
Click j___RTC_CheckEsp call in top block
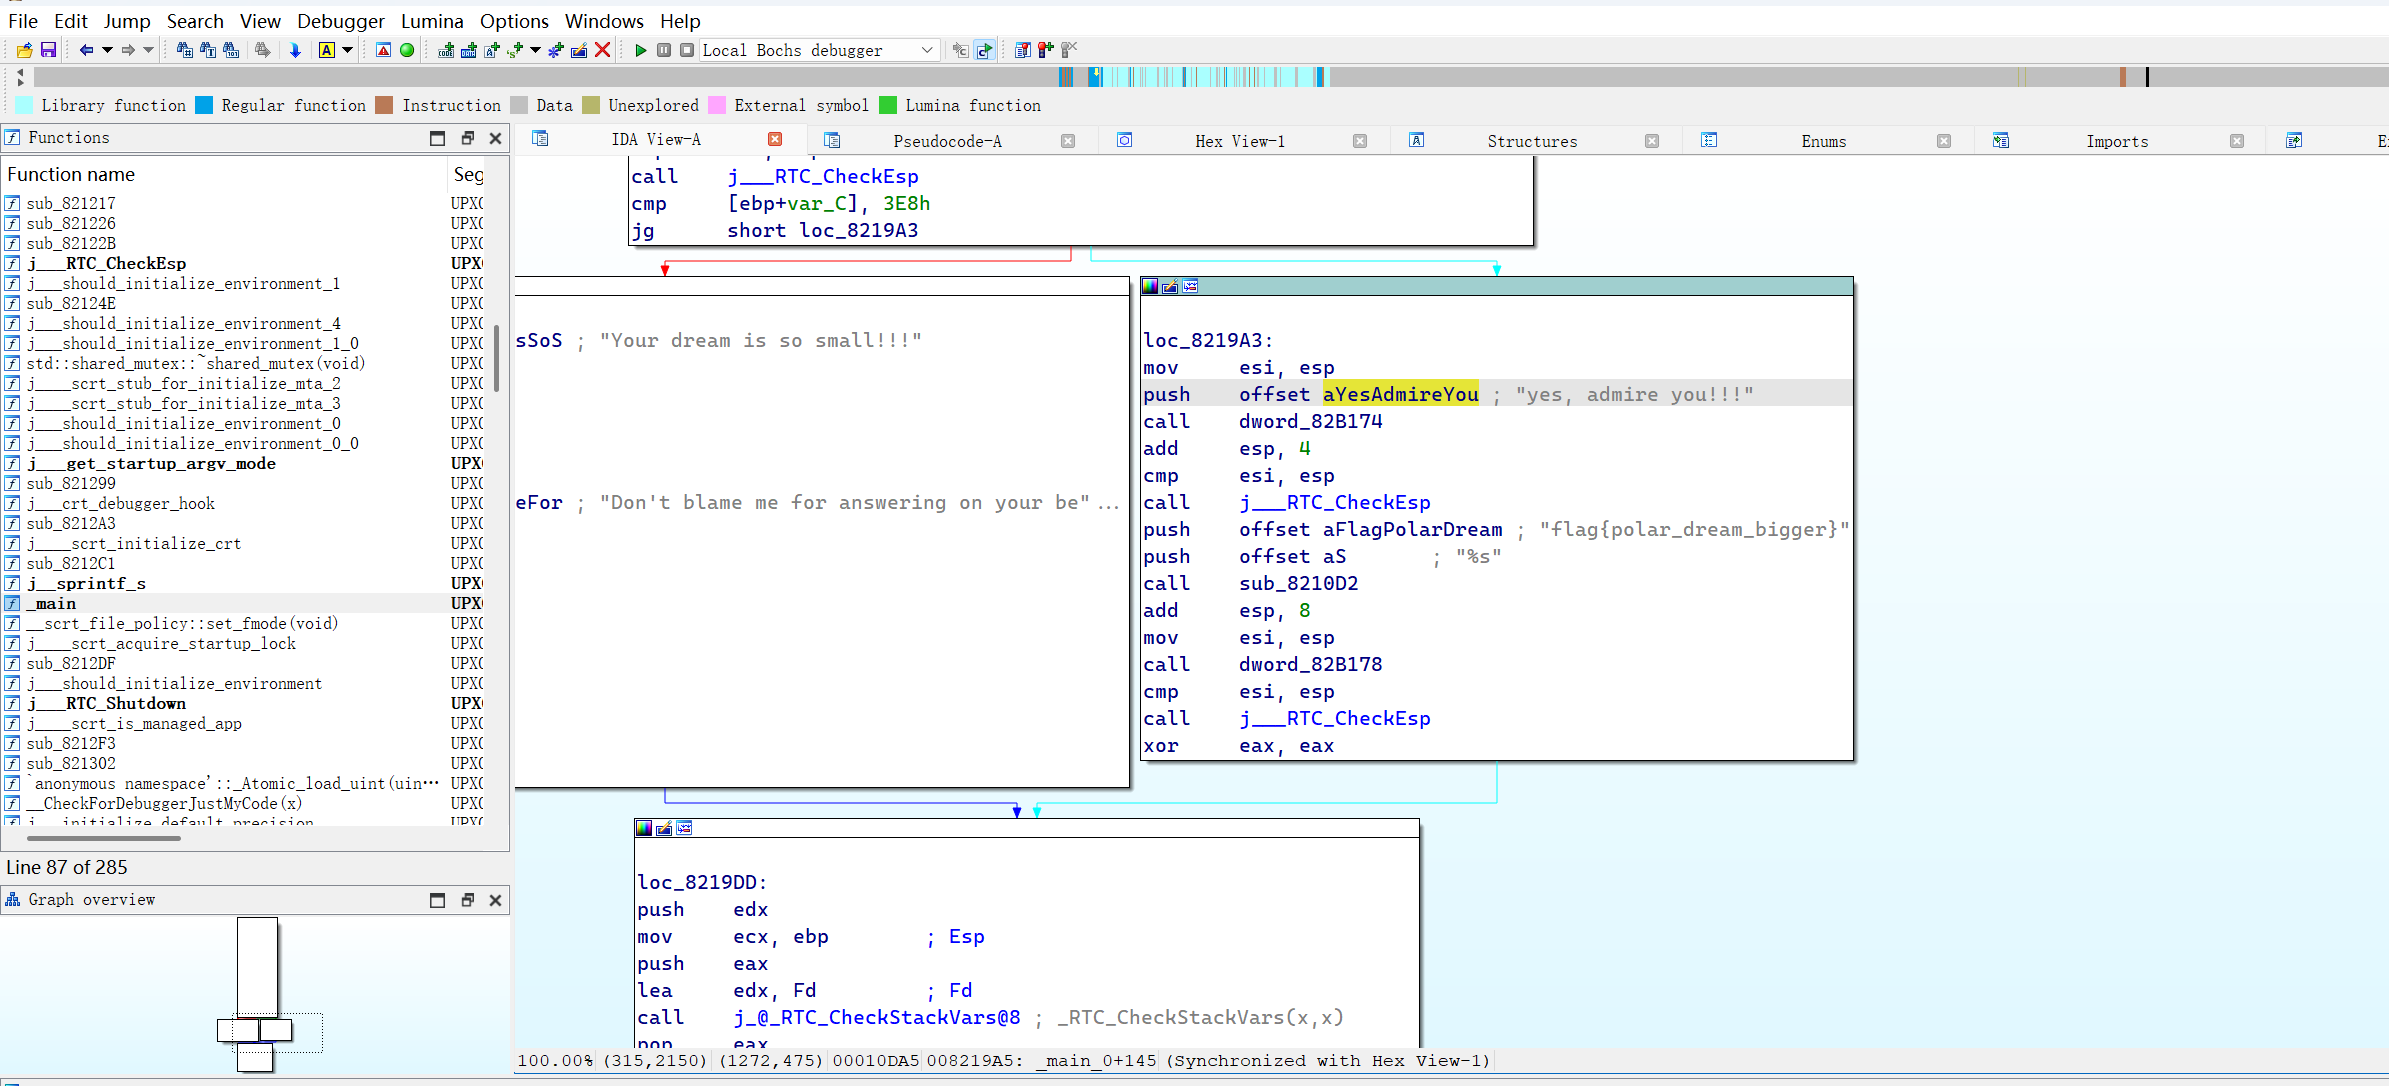coord(823,176)
